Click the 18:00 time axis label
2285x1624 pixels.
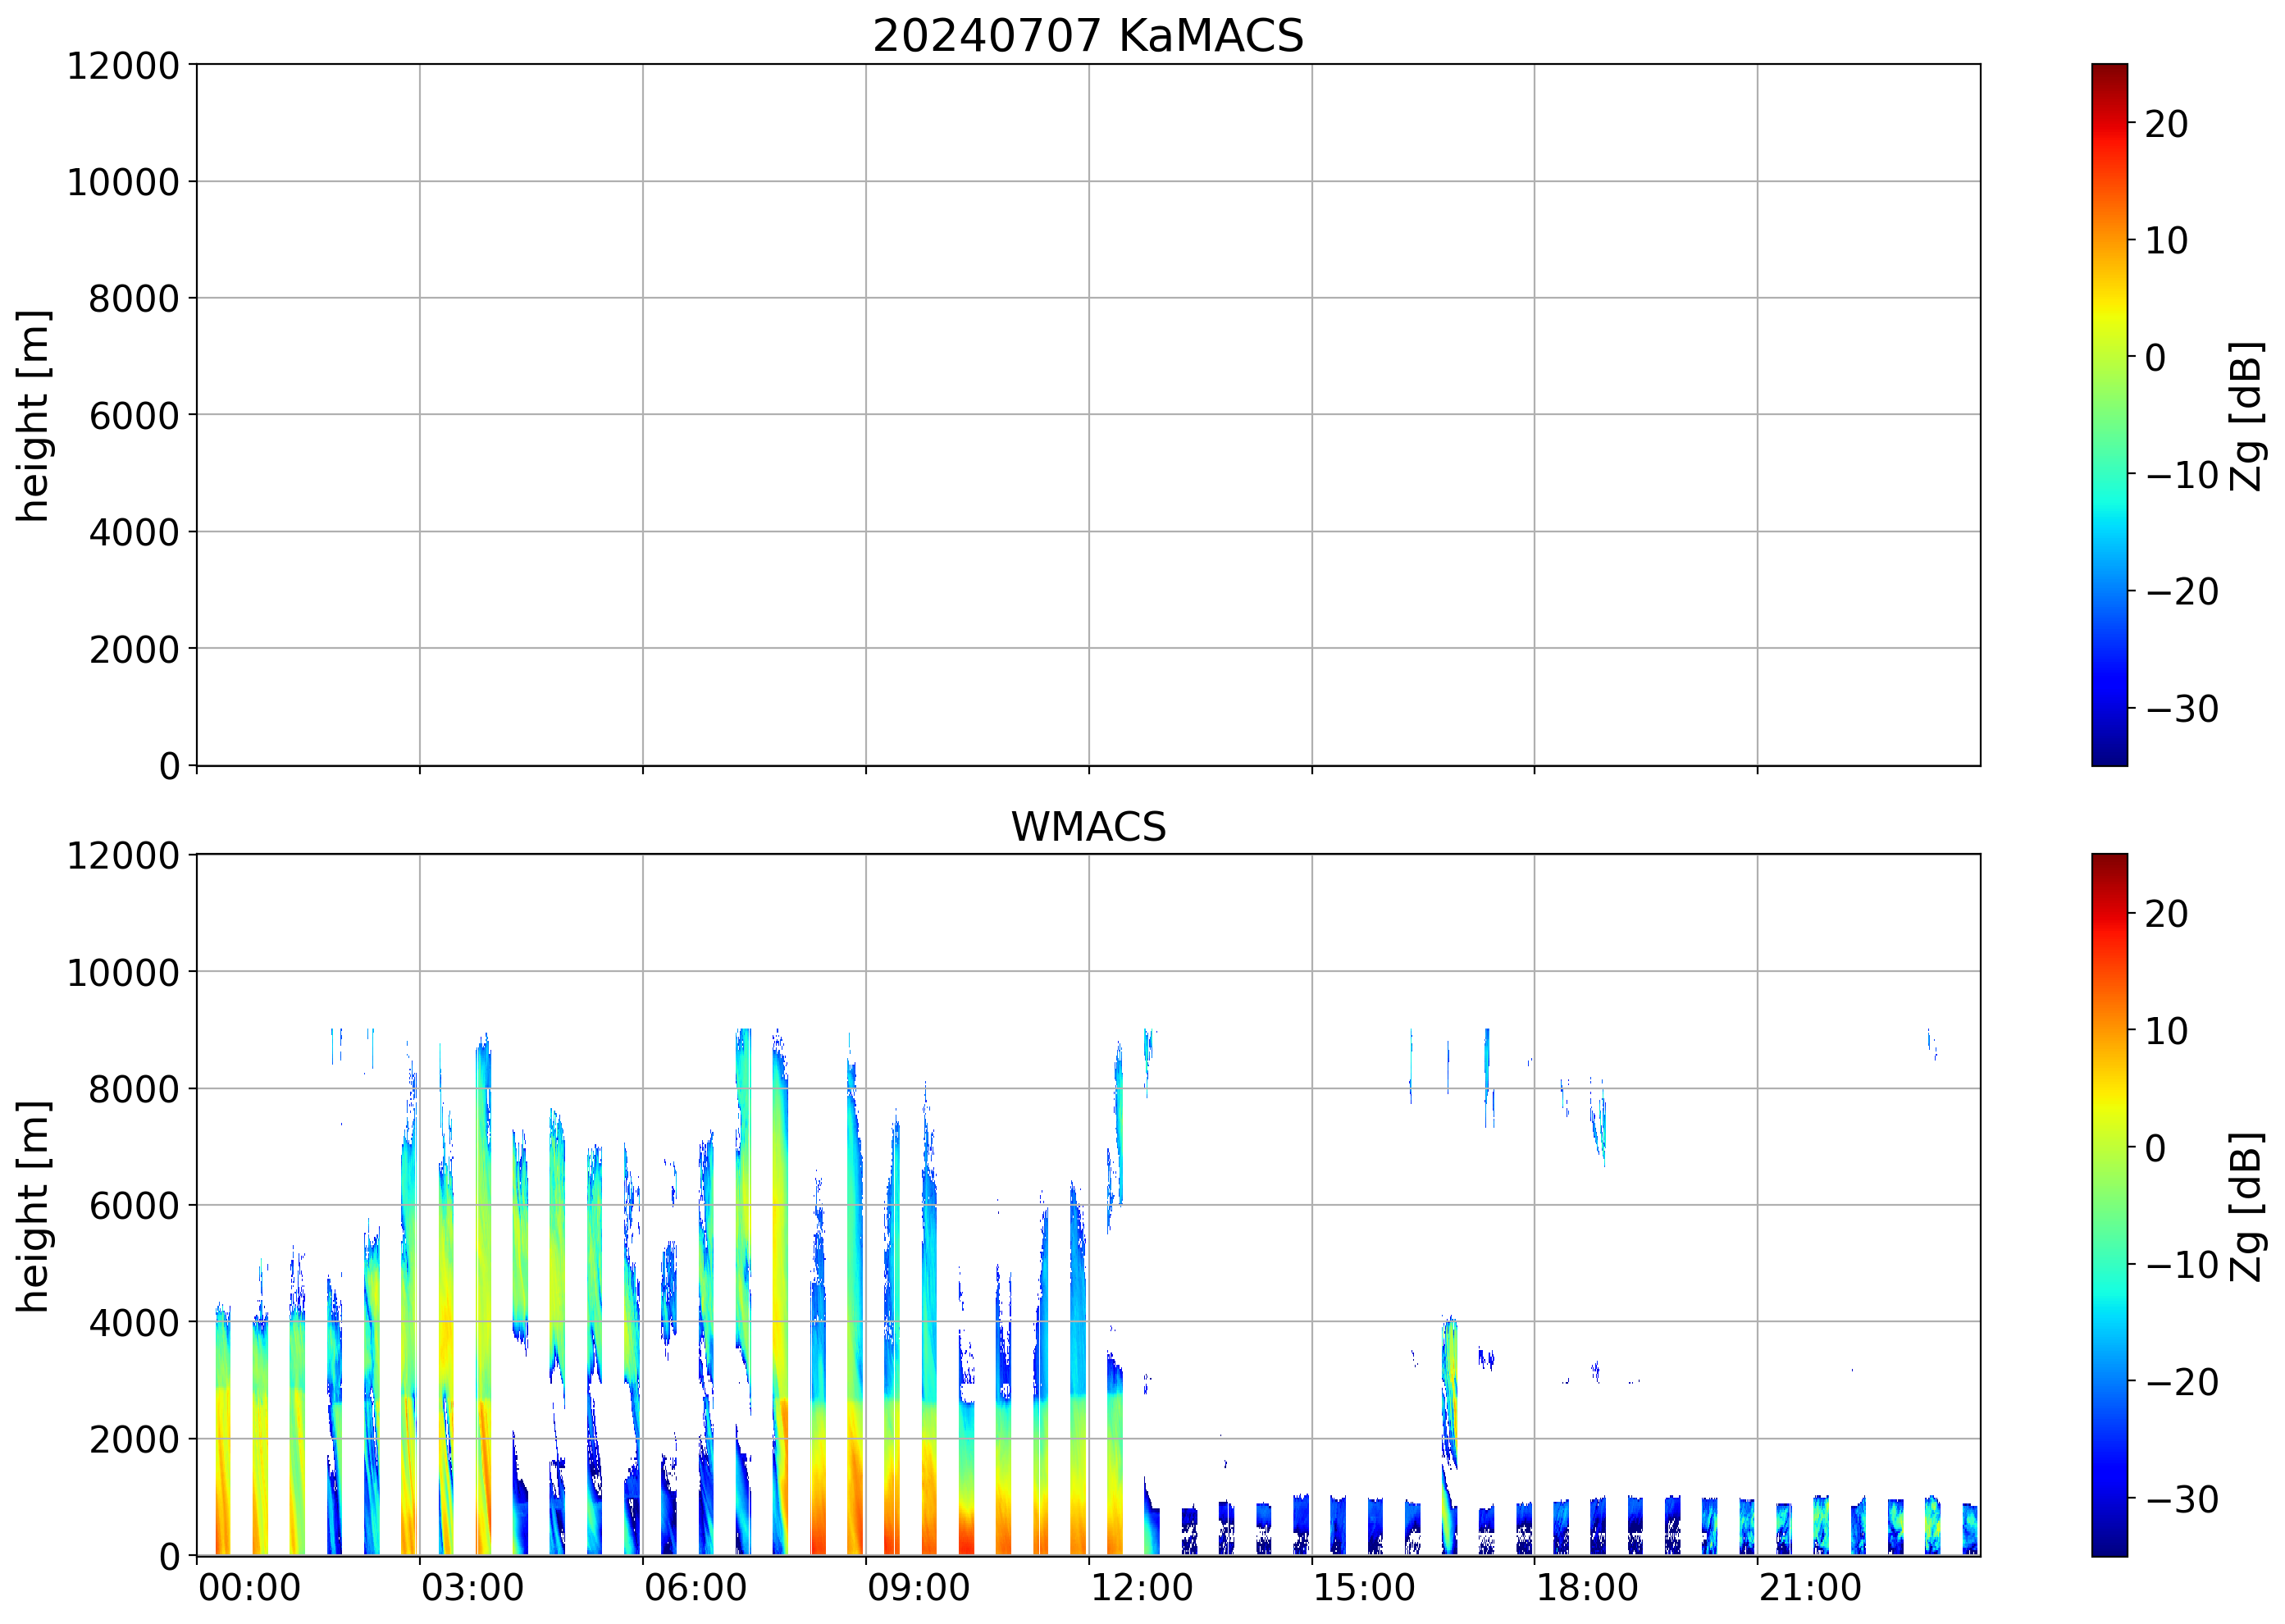pyautogui.click(x=1587, y=1588)
